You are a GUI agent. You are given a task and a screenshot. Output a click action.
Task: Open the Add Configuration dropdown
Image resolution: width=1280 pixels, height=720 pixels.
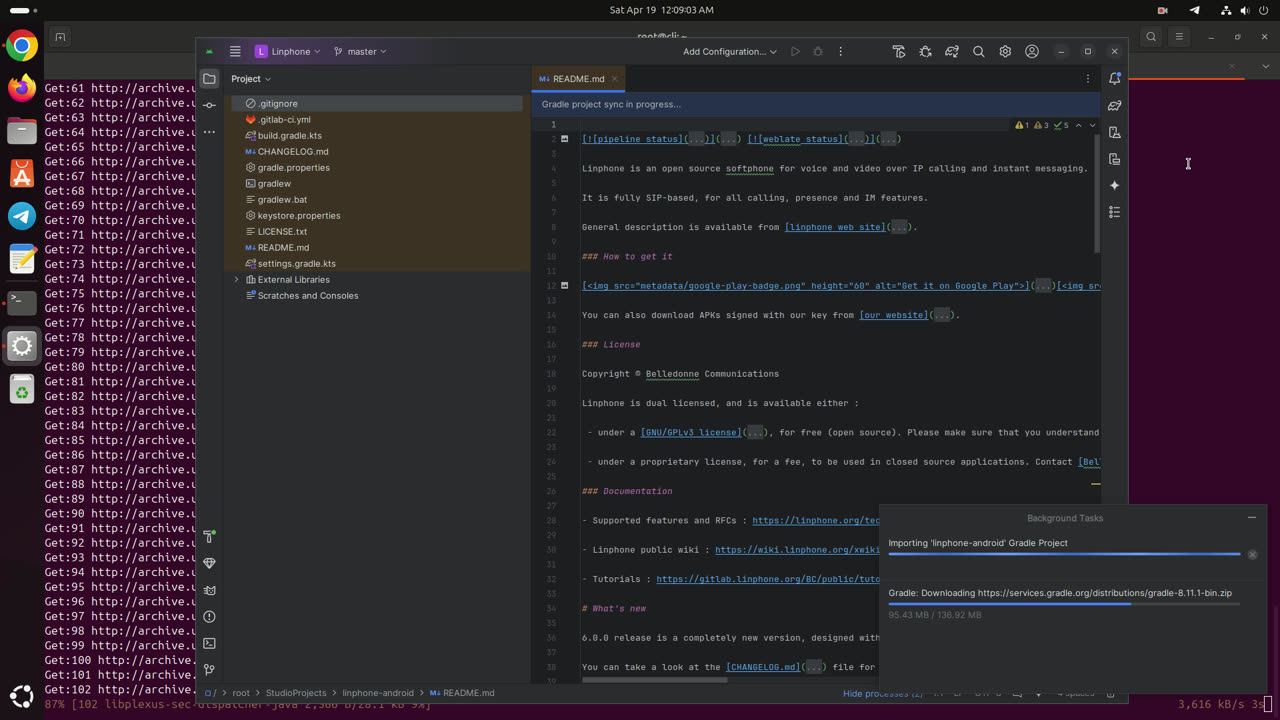click(730, 51)
